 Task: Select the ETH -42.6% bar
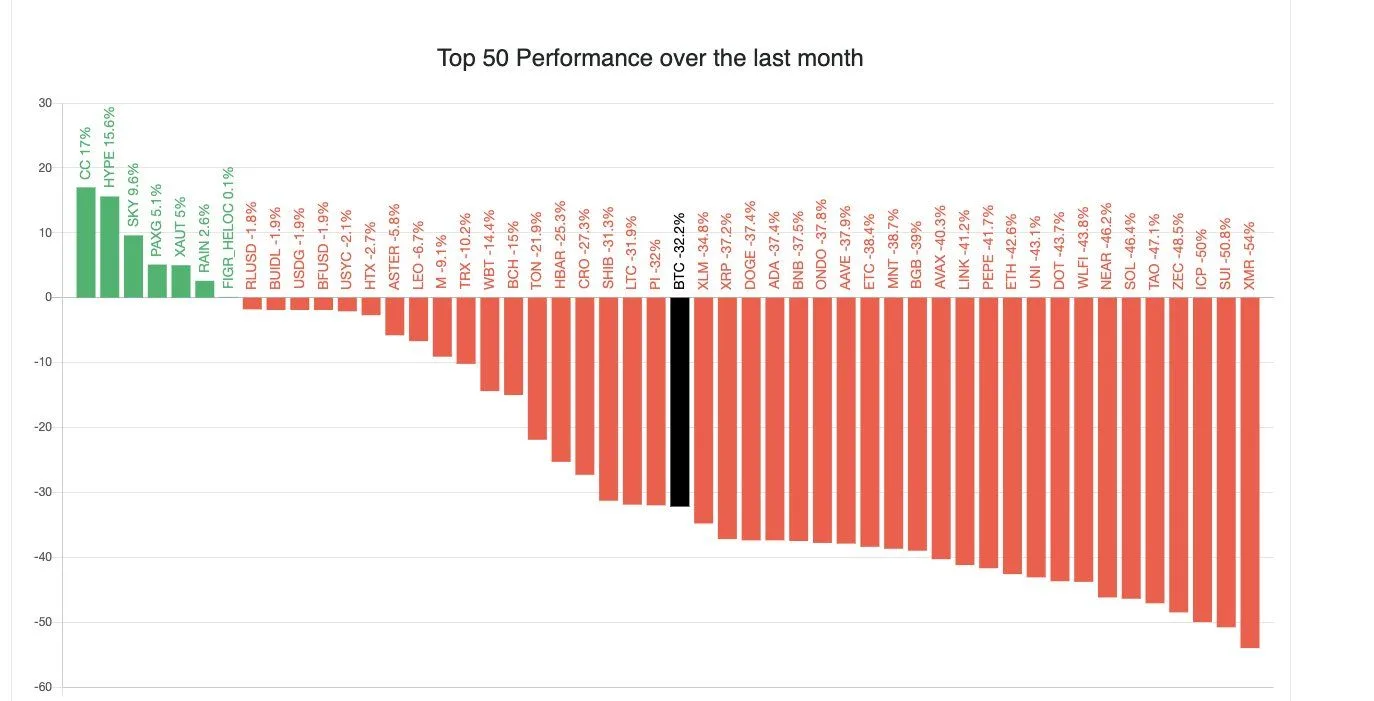[1012, 435]
